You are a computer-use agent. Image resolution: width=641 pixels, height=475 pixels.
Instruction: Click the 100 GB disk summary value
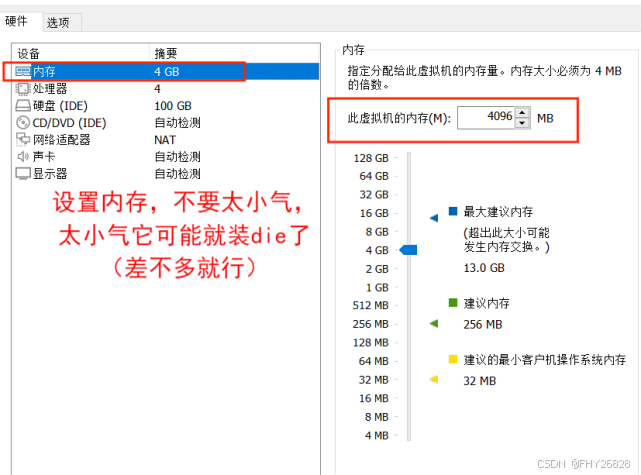click(173, 106)
